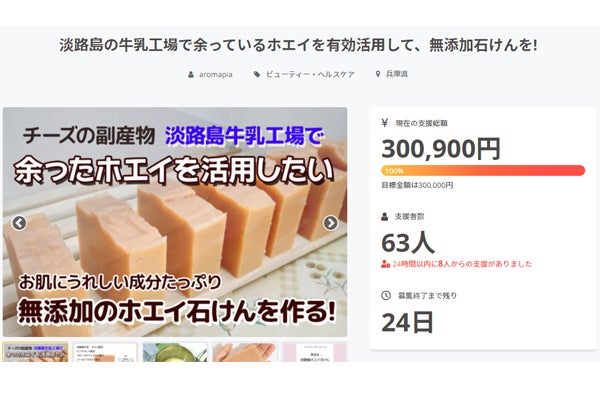Open the aromapia creator profile link

coord(215,74)
